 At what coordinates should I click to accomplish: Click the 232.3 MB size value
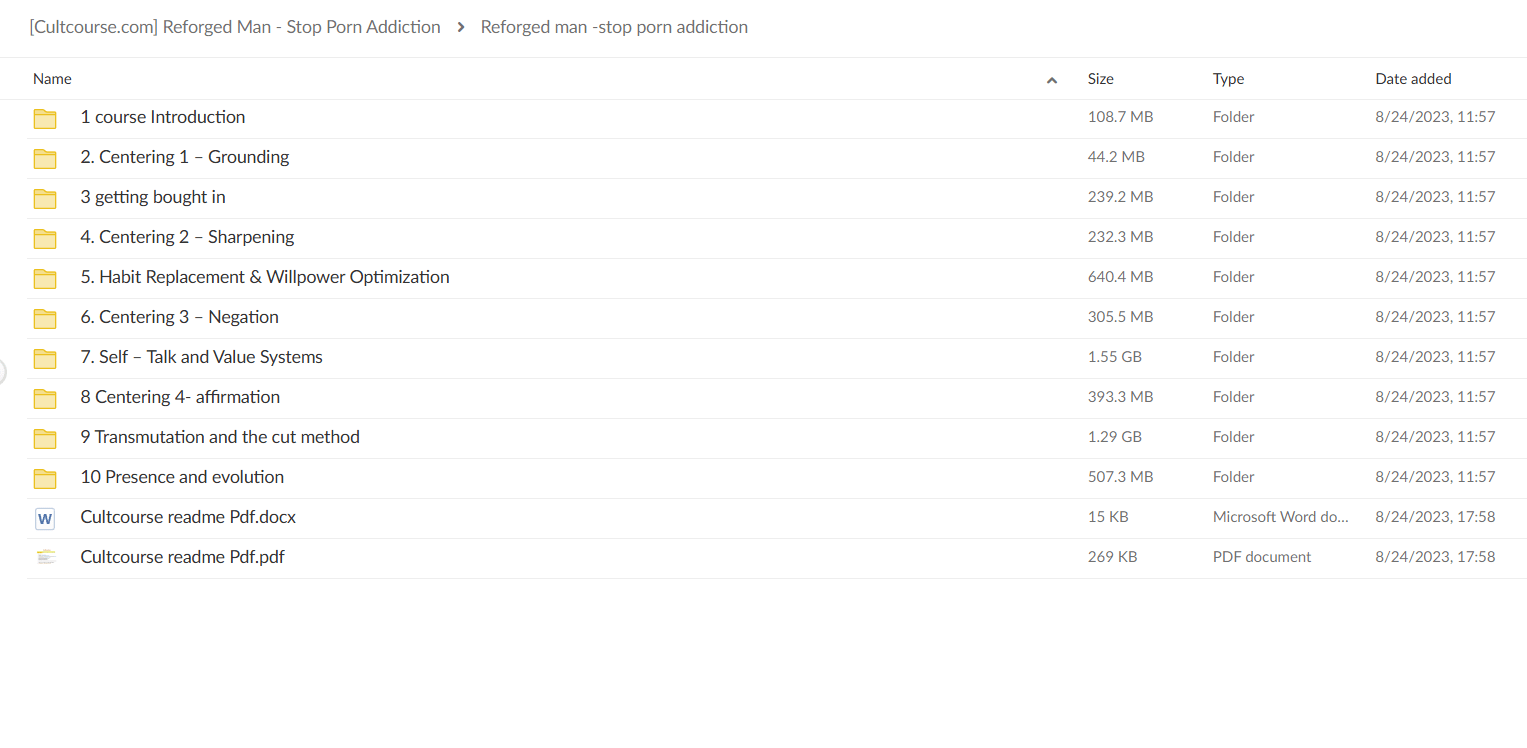click(x=1121, y=237)
